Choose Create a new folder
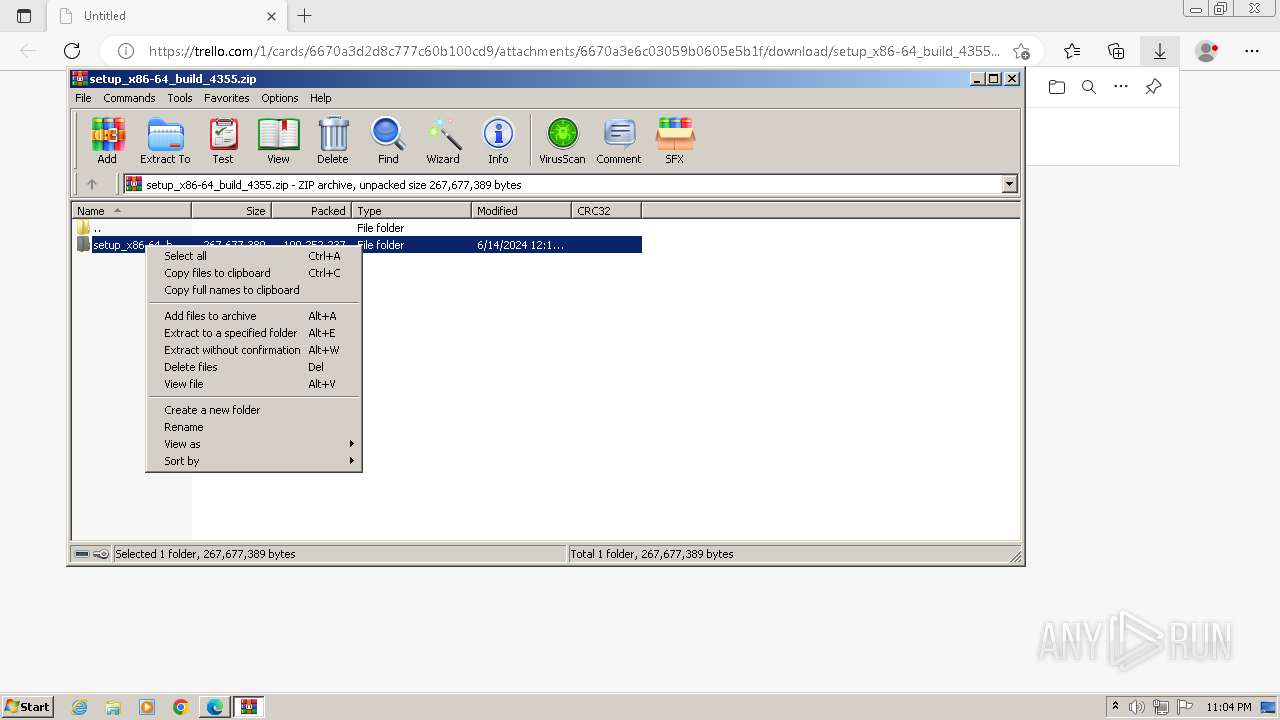Screen dimensions: 1280x720 (254, 410)
